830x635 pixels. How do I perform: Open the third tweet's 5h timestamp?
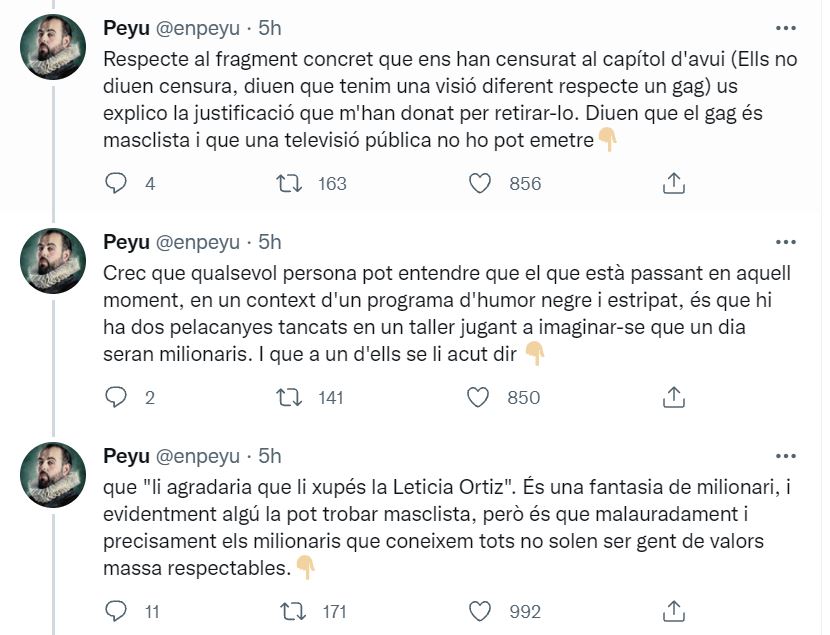tap(270, 456)
